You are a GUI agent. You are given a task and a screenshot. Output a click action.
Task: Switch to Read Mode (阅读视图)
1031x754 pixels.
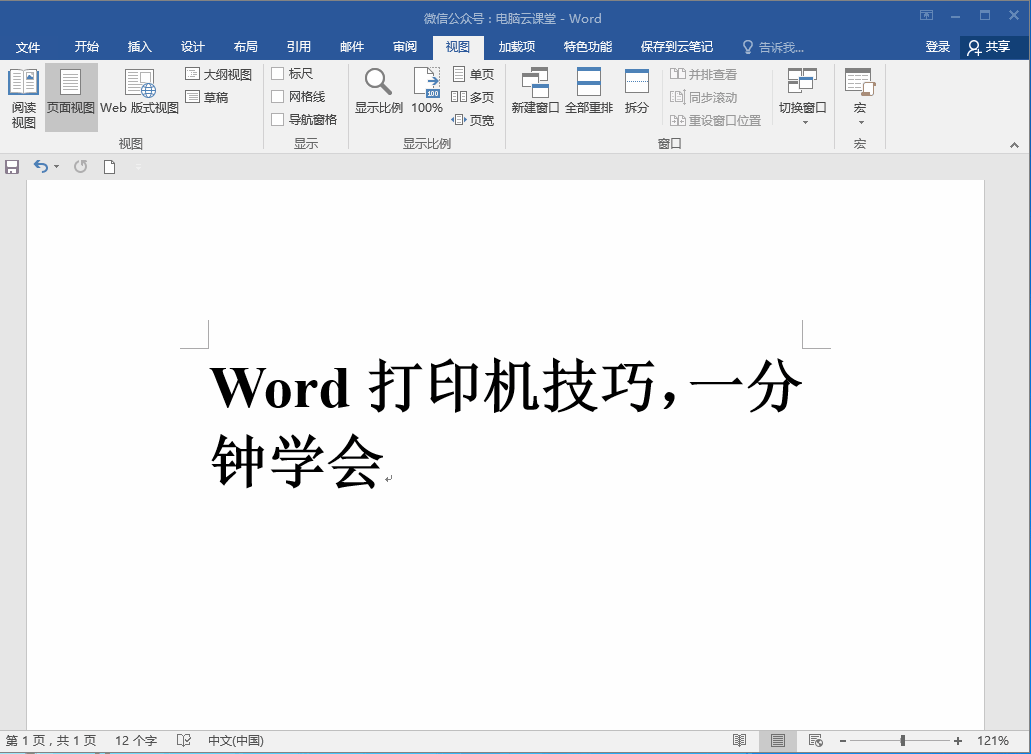click(23, 97)
